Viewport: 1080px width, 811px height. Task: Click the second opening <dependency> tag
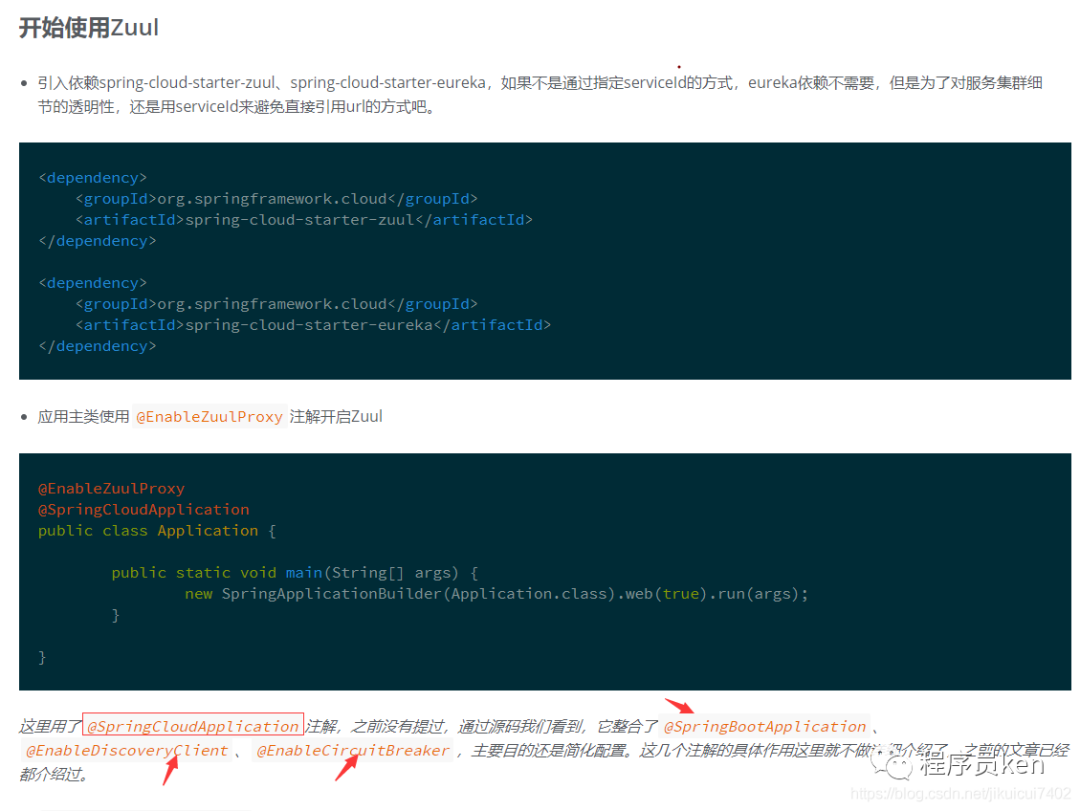(x=93, y=283)
